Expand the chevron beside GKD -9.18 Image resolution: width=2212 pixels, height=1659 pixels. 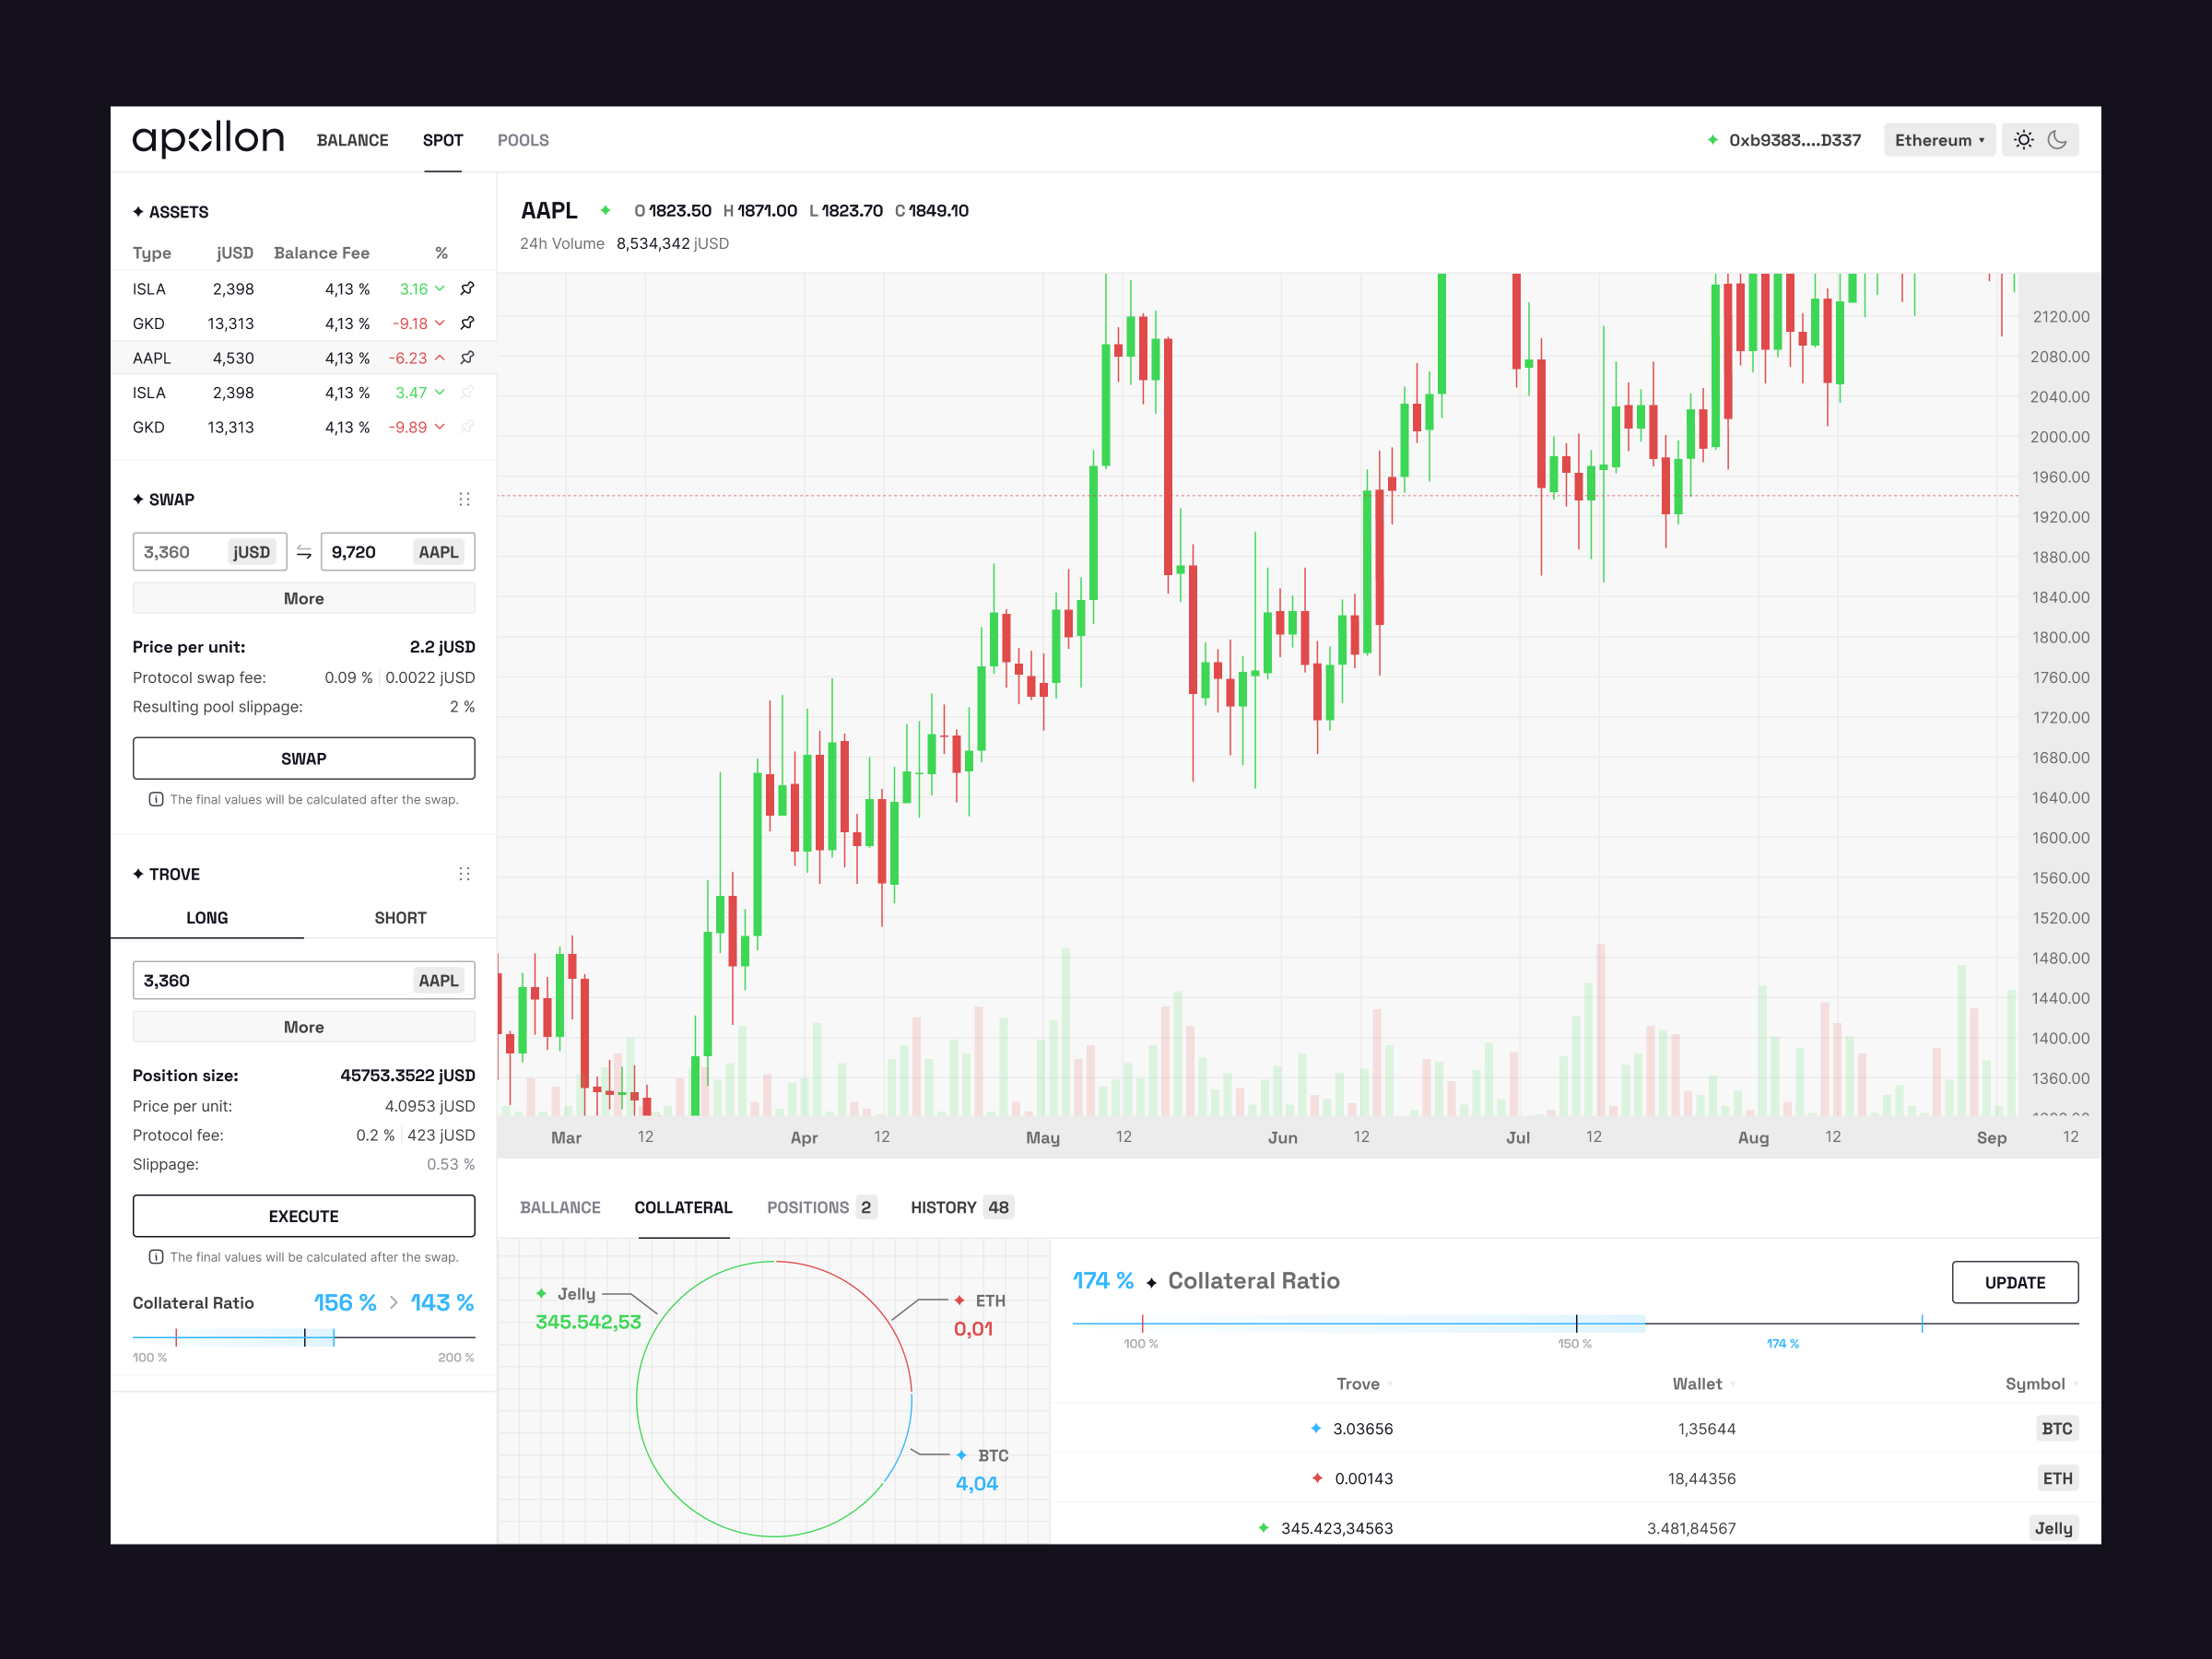(x=440, y=323)
